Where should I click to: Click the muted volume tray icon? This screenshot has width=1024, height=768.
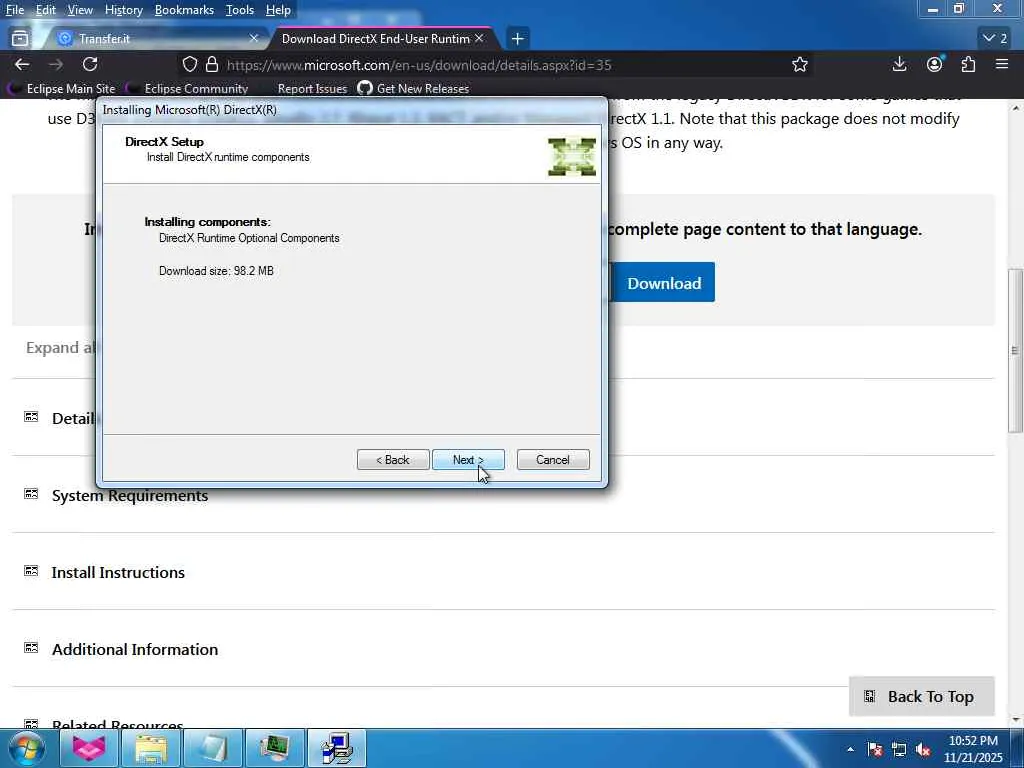[923, 750]
